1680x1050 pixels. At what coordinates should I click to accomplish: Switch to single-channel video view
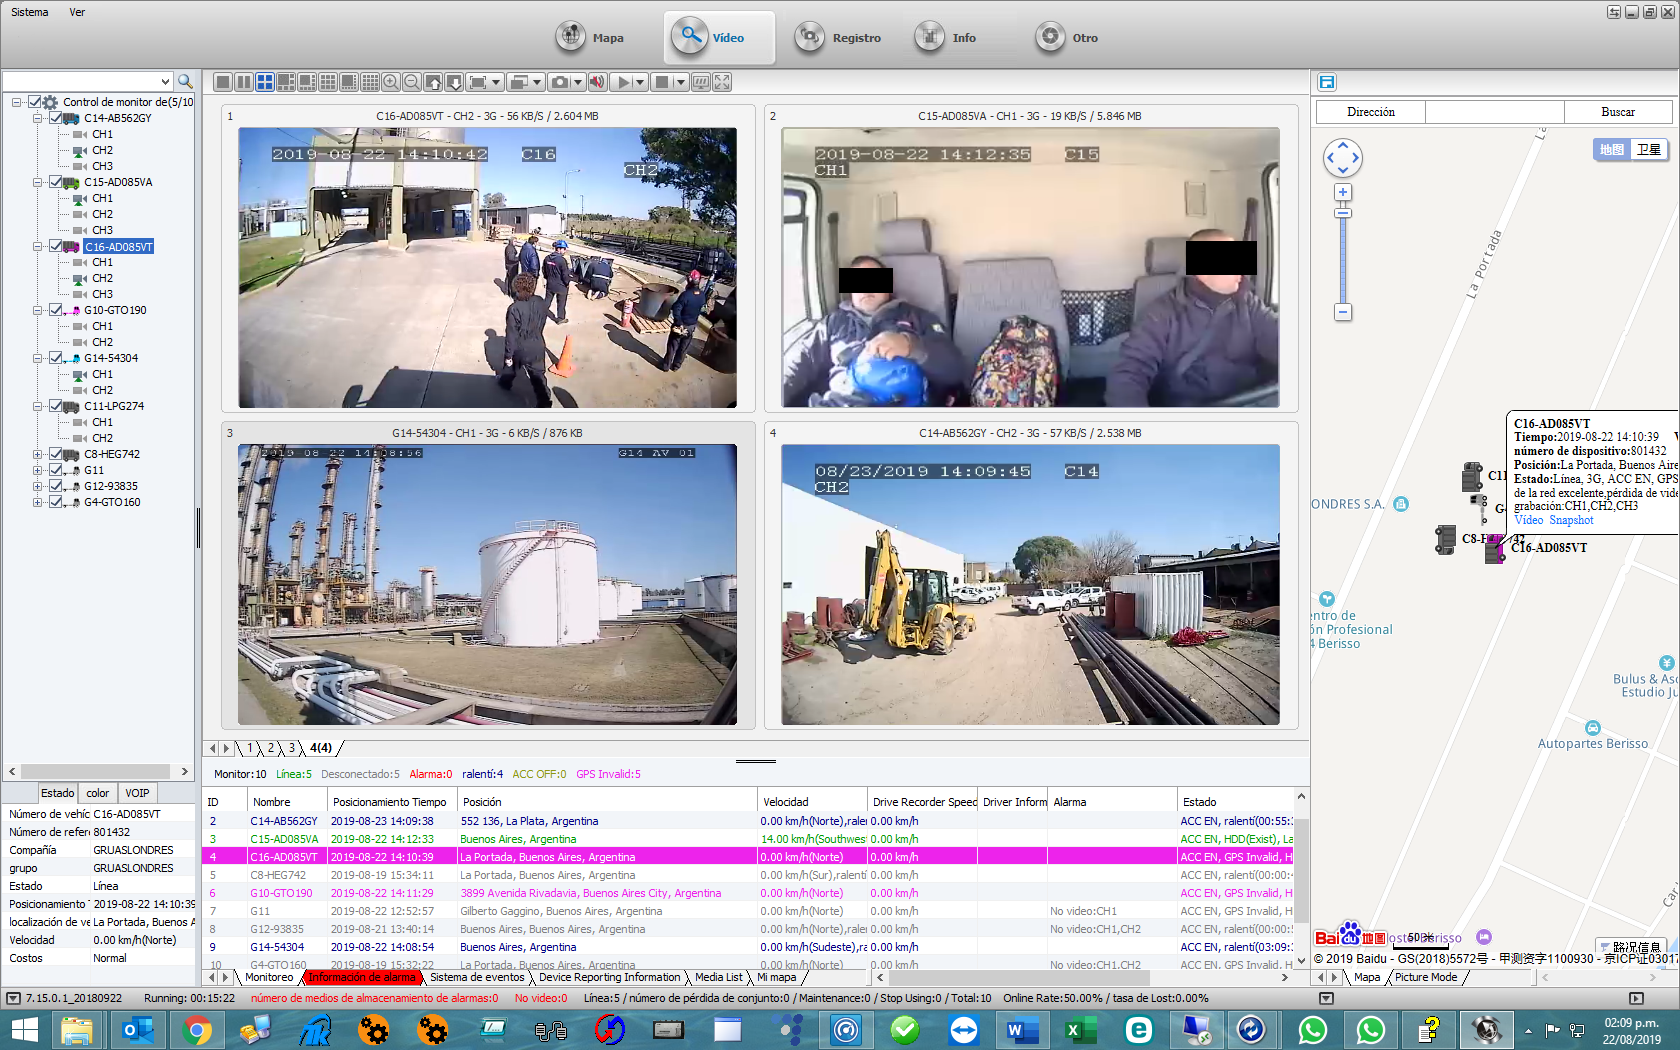coord(222,82)
